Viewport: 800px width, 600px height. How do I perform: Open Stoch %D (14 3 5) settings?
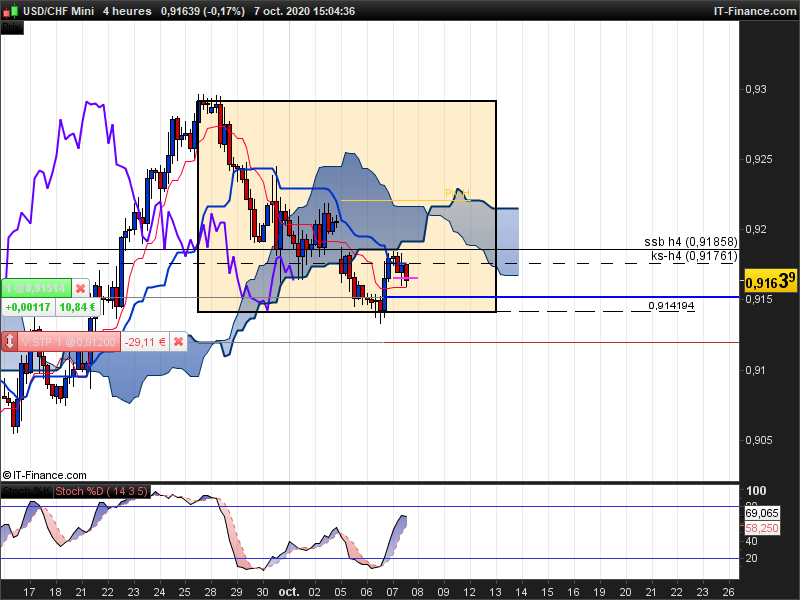click(102, 491)
